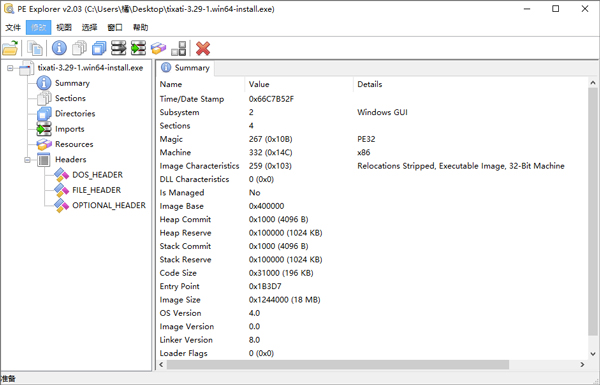600x385 pixels.
Task: Click the Imports green arrow toolbar icon
Action: 139,48
